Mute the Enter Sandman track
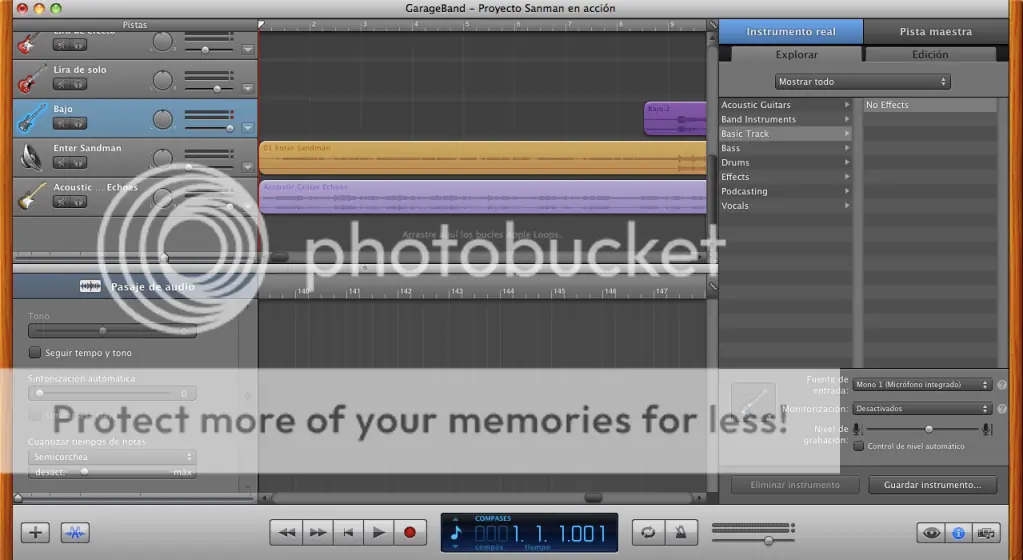The width and height of the screenshot is (1023, 560). pos(62,163)
